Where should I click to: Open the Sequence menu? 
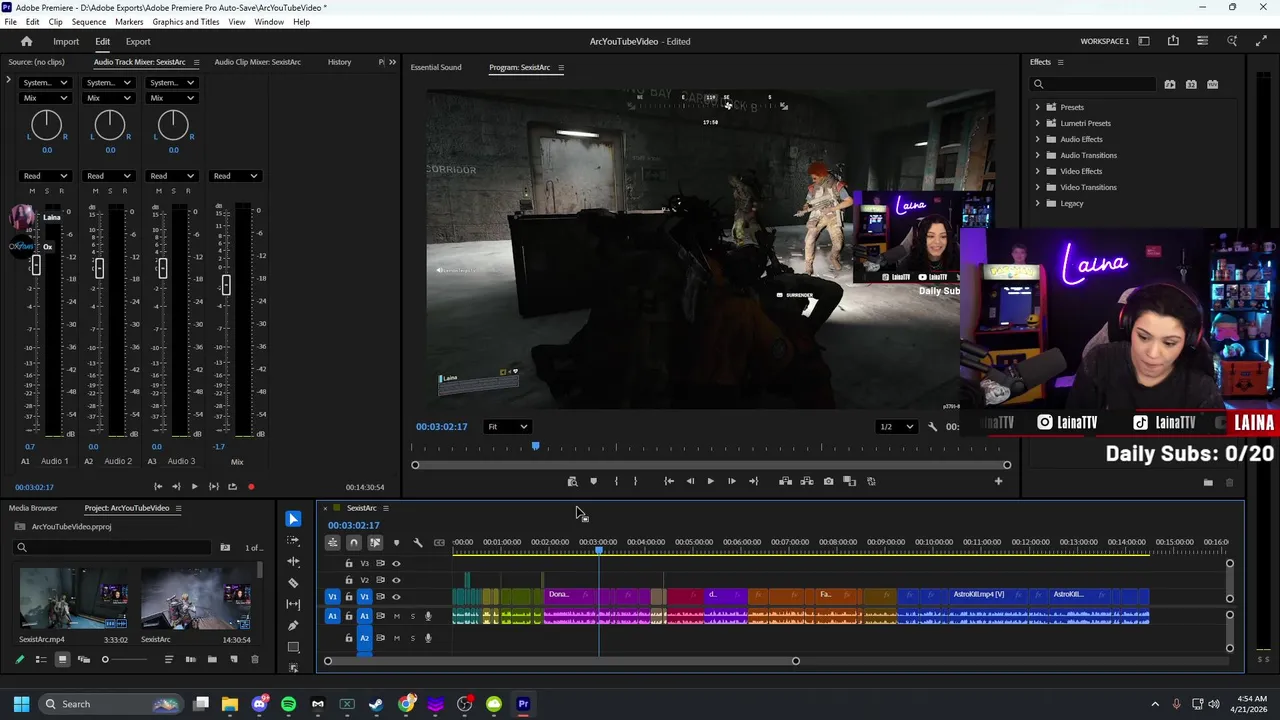tap(88, 22)
